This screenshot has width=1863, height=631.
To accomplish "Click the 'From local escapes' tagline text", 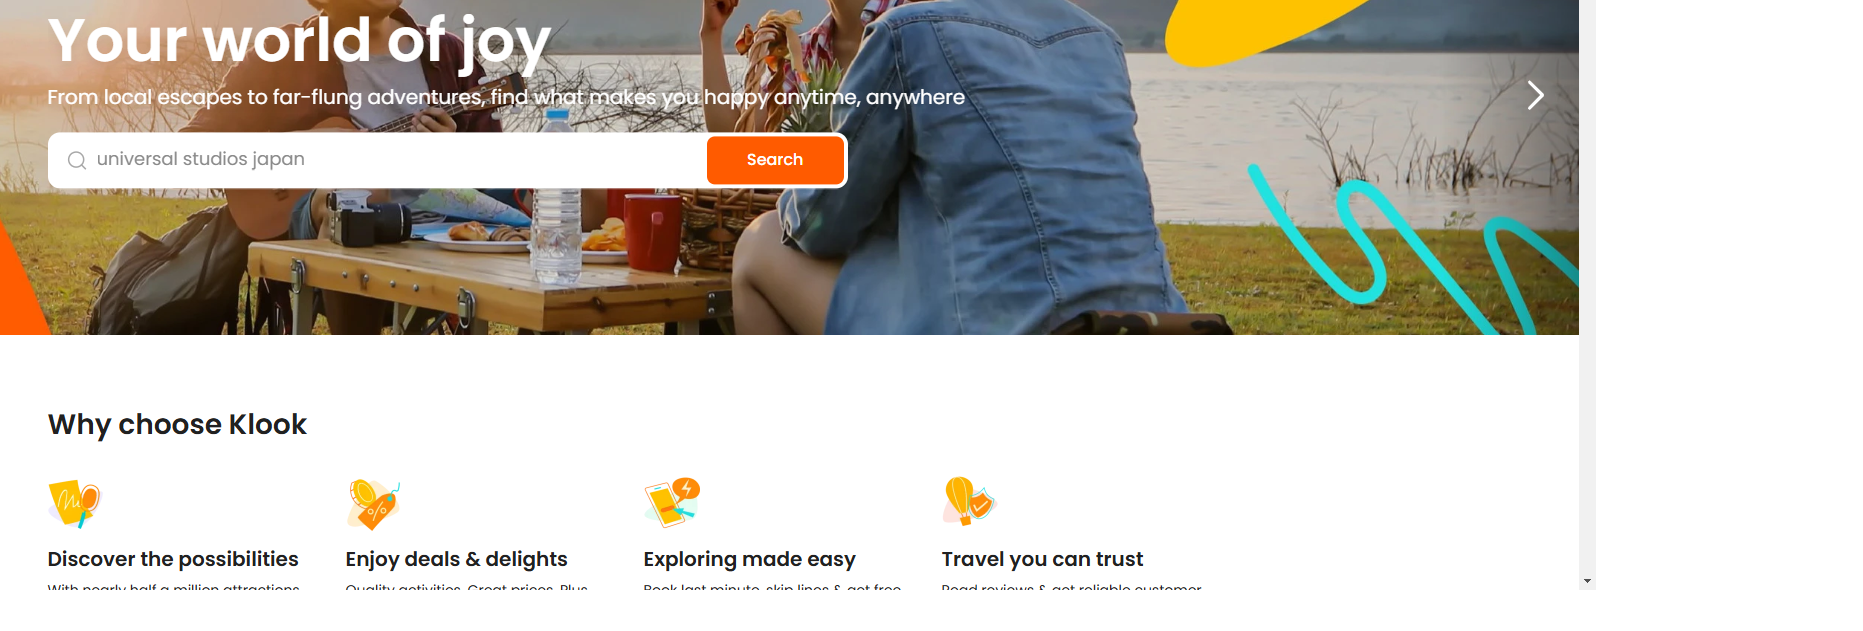I will pos(506,97).
